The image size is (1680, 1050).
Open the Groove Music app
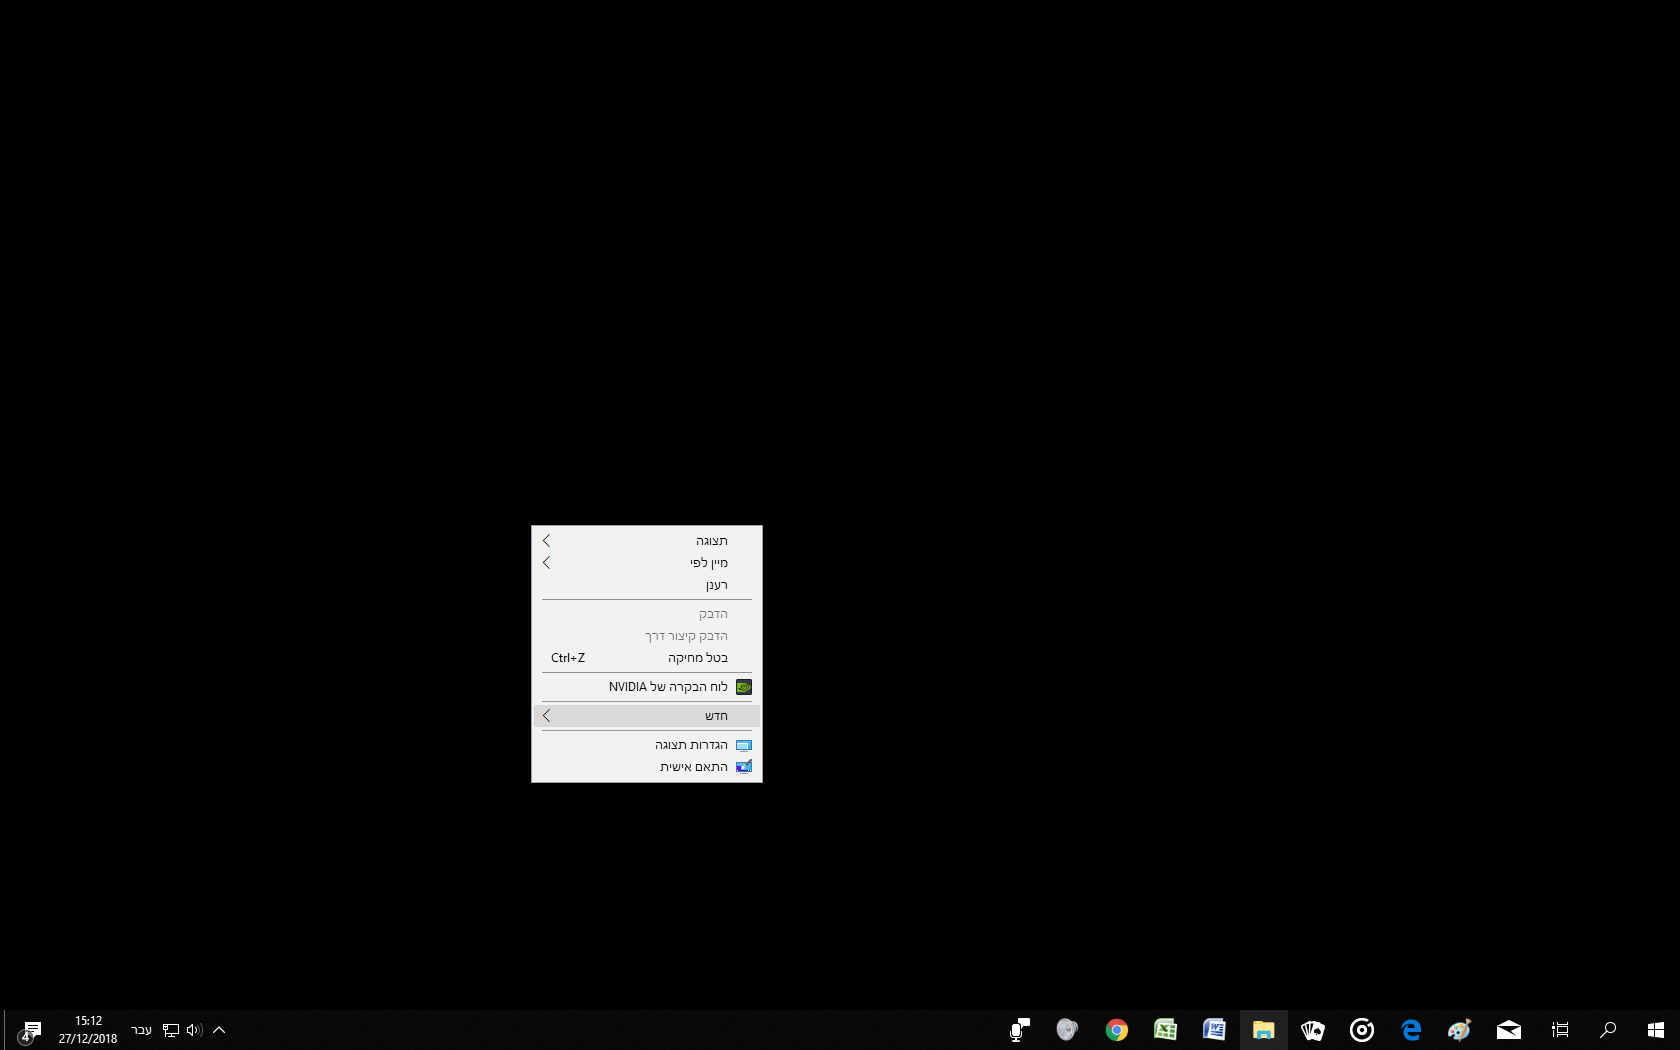(x=1362, y=1030)
